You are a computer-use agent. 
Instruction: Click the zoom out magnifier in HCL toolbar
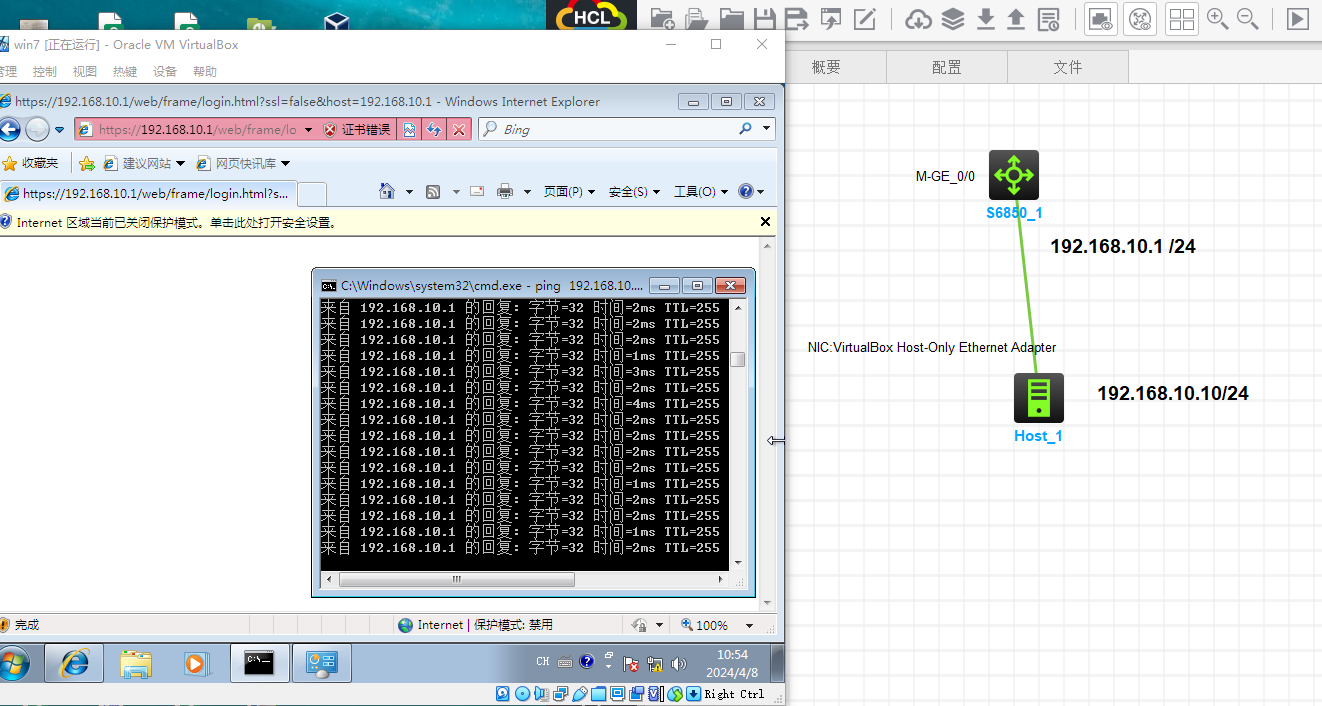click(x=1247, y=18)
